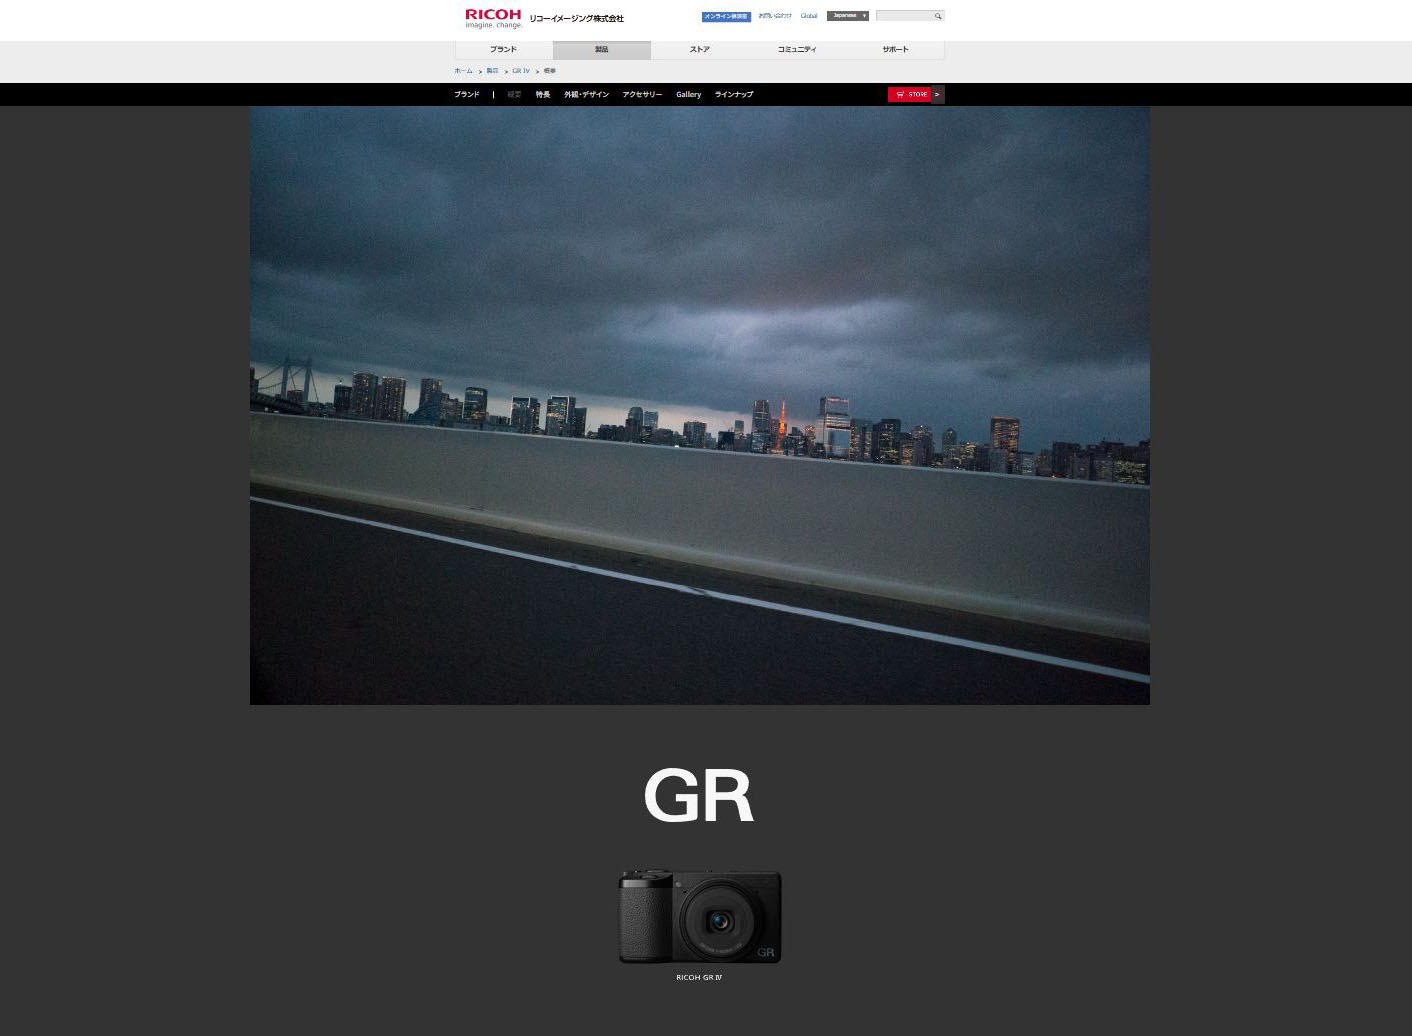Viewport: 1412px width, 1036px height.
Task: Go to ホーム in the breadcrumb
Action: click(463, 71)
